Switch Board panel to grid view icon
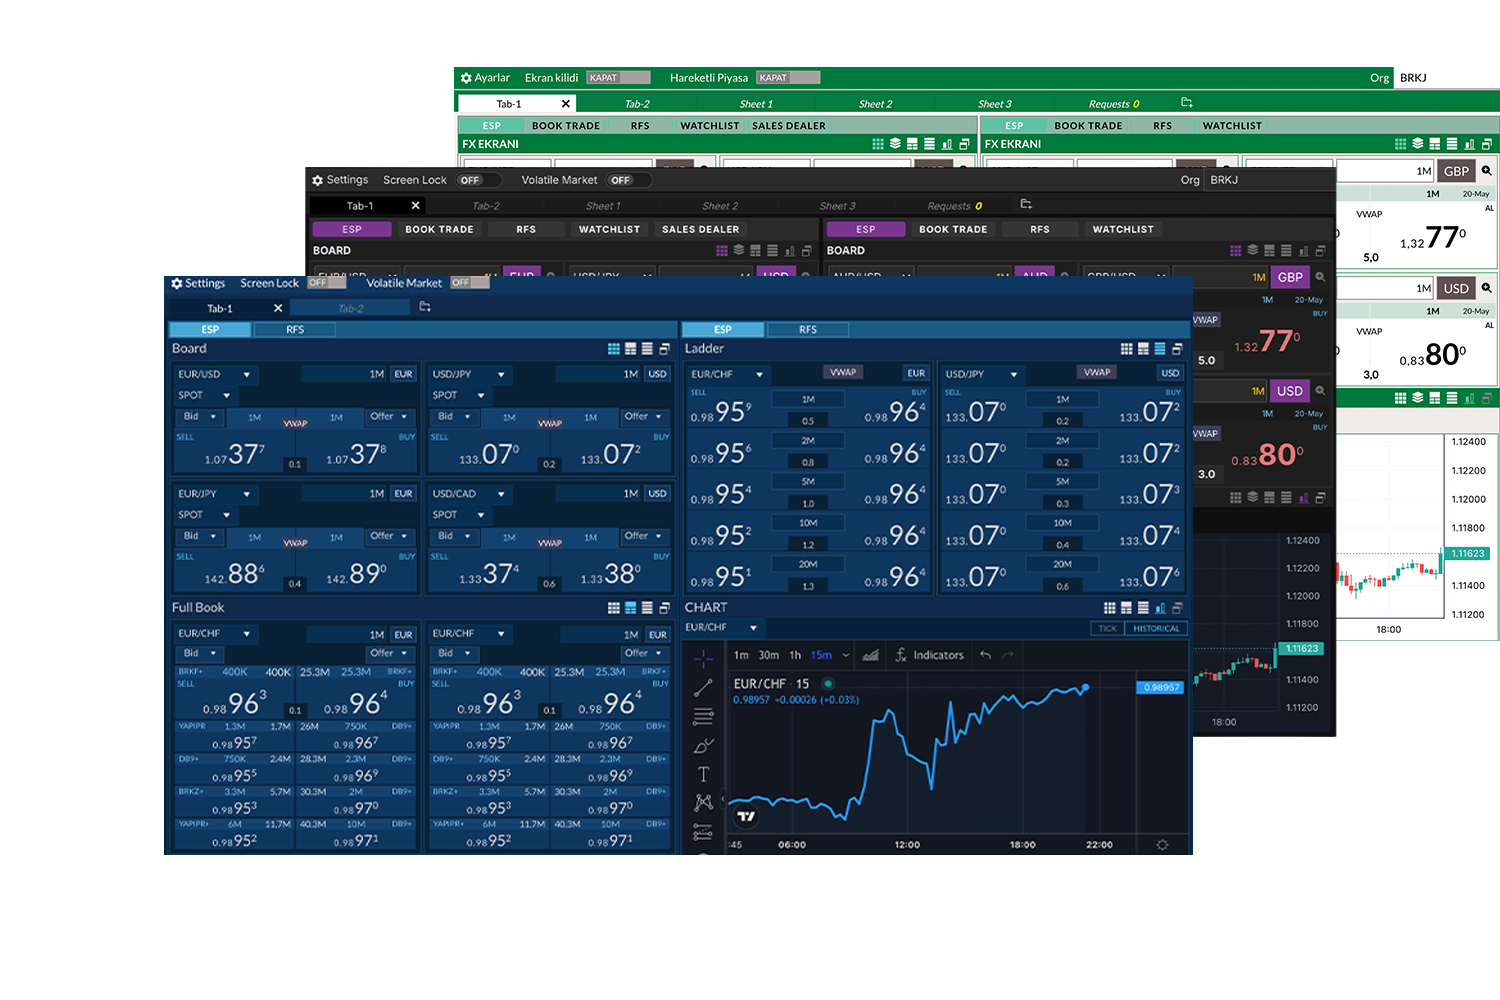Screen dimensions: 1500x1000 614,349
